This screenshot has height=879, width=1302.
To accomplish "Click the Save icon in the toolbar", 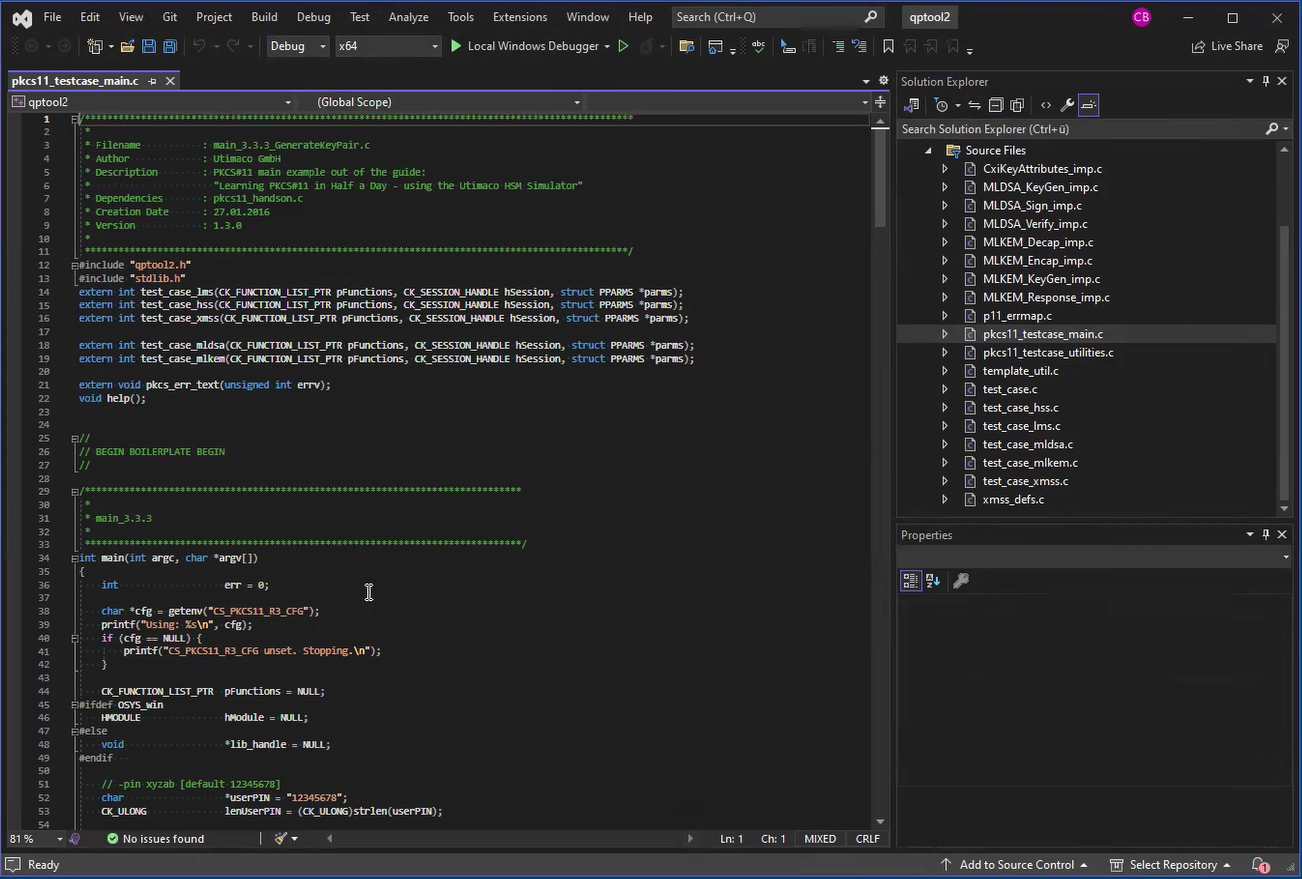I will (148, 46).
